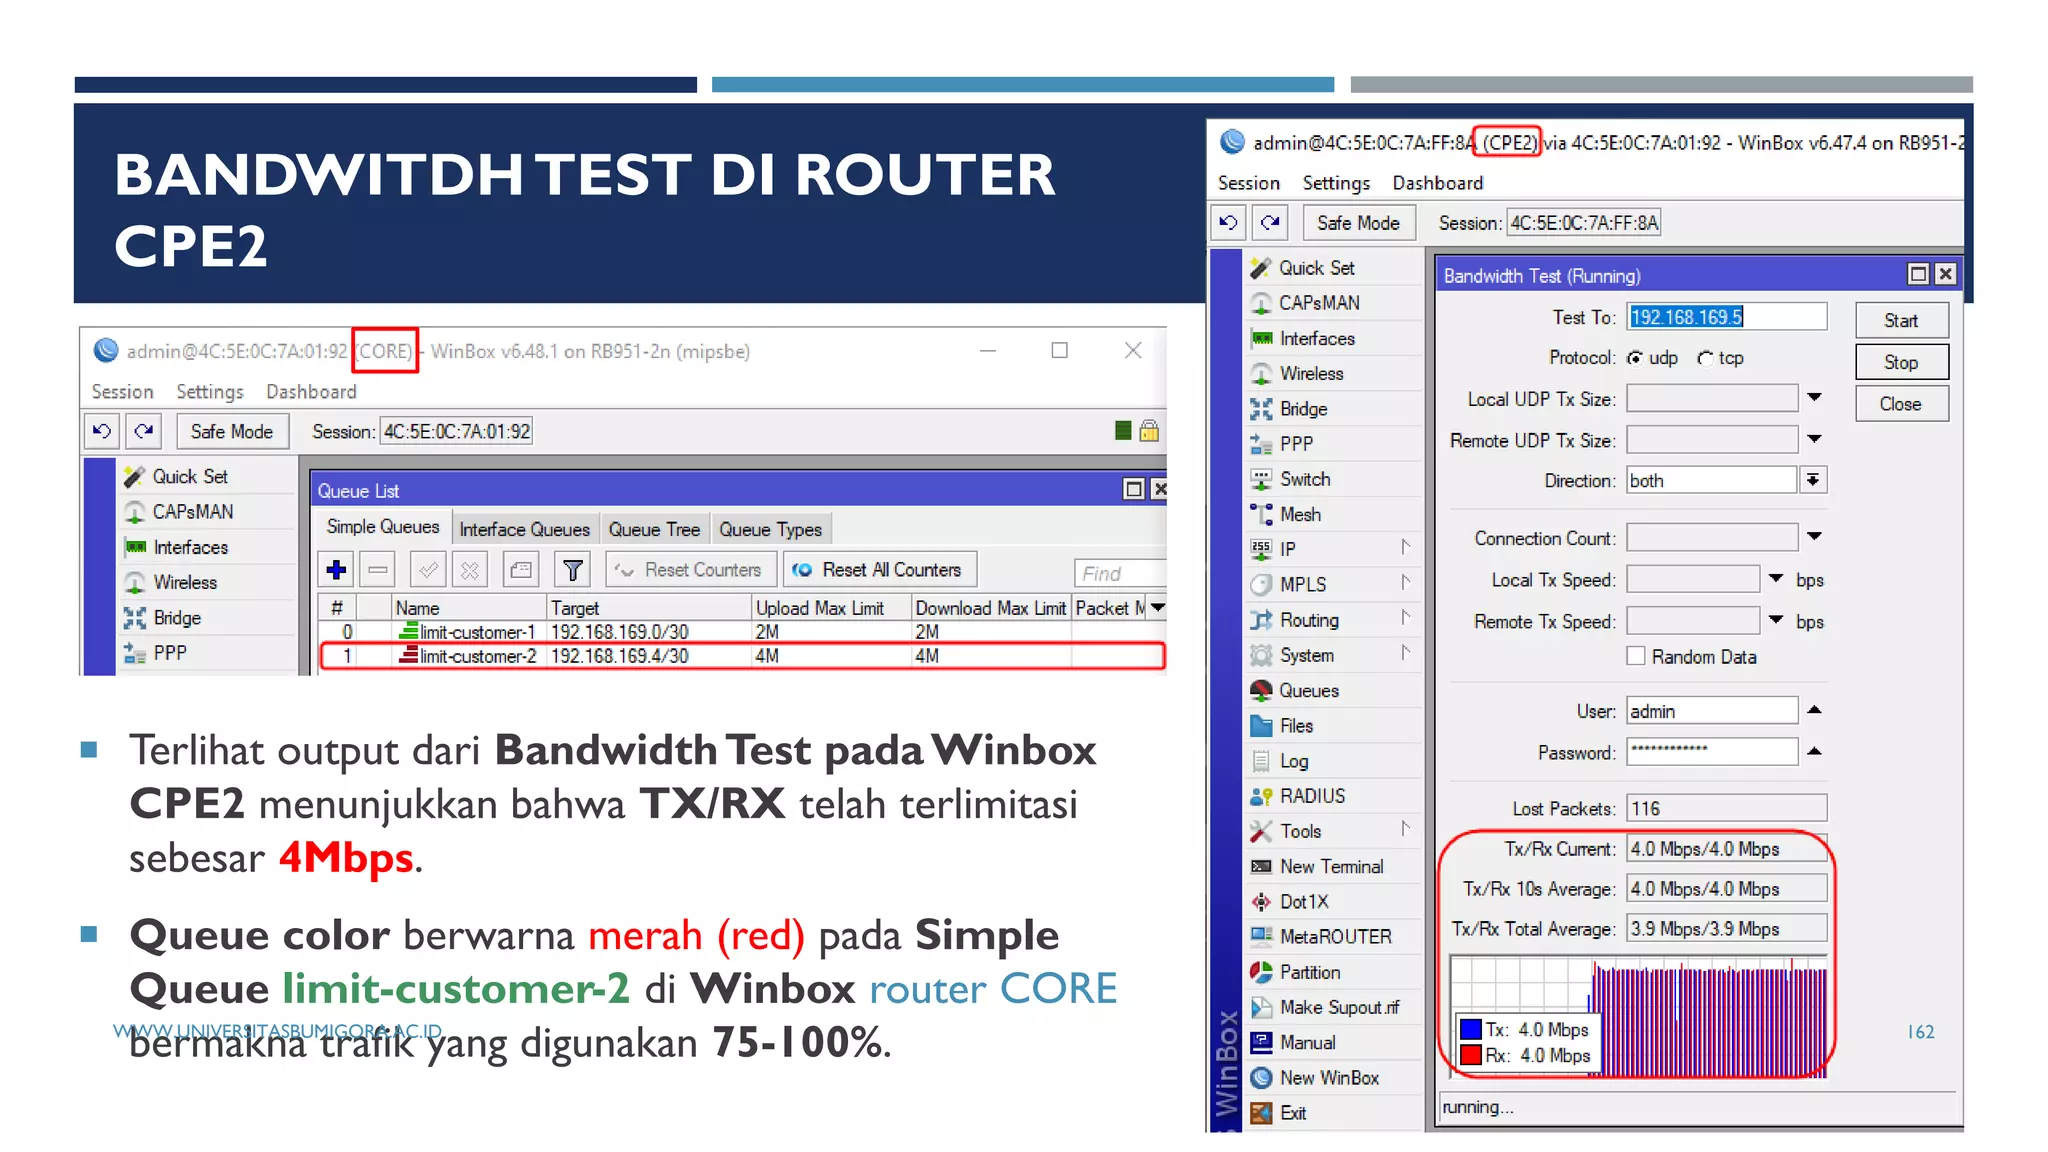This screenshot has height=1152, width=2048.
Task: Open MetaROUTER in CPE2 sidebar
Action: [x=1335, y=937]
